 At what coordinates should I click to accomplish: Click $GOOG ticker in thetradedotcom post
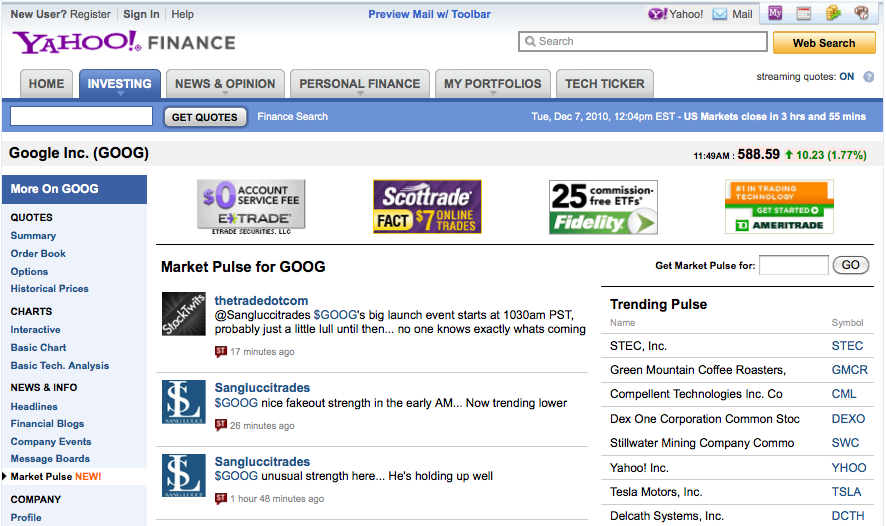click(x=336, y=315)
